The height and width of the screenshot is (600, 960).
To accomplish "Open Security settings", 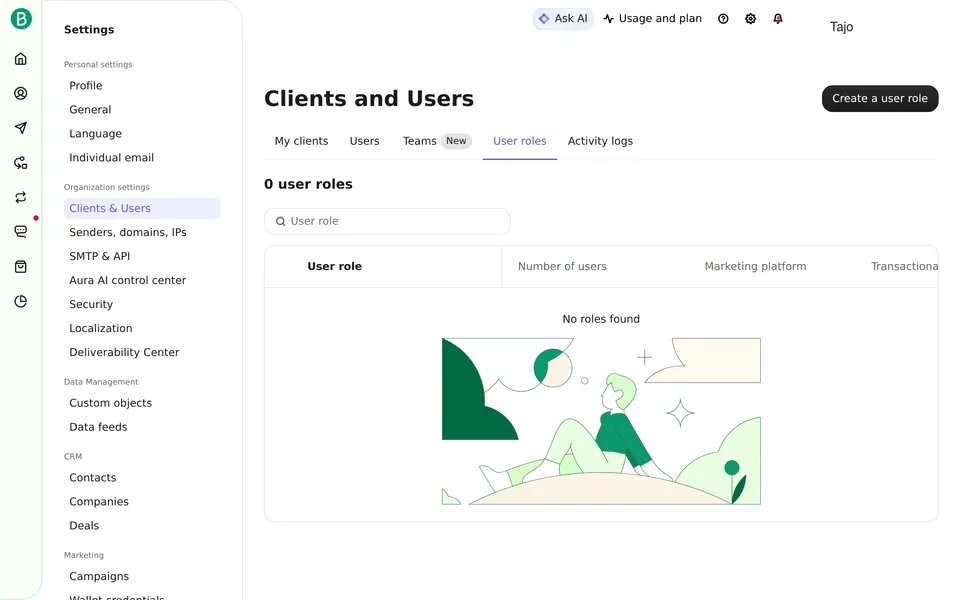I will [91, 304].
